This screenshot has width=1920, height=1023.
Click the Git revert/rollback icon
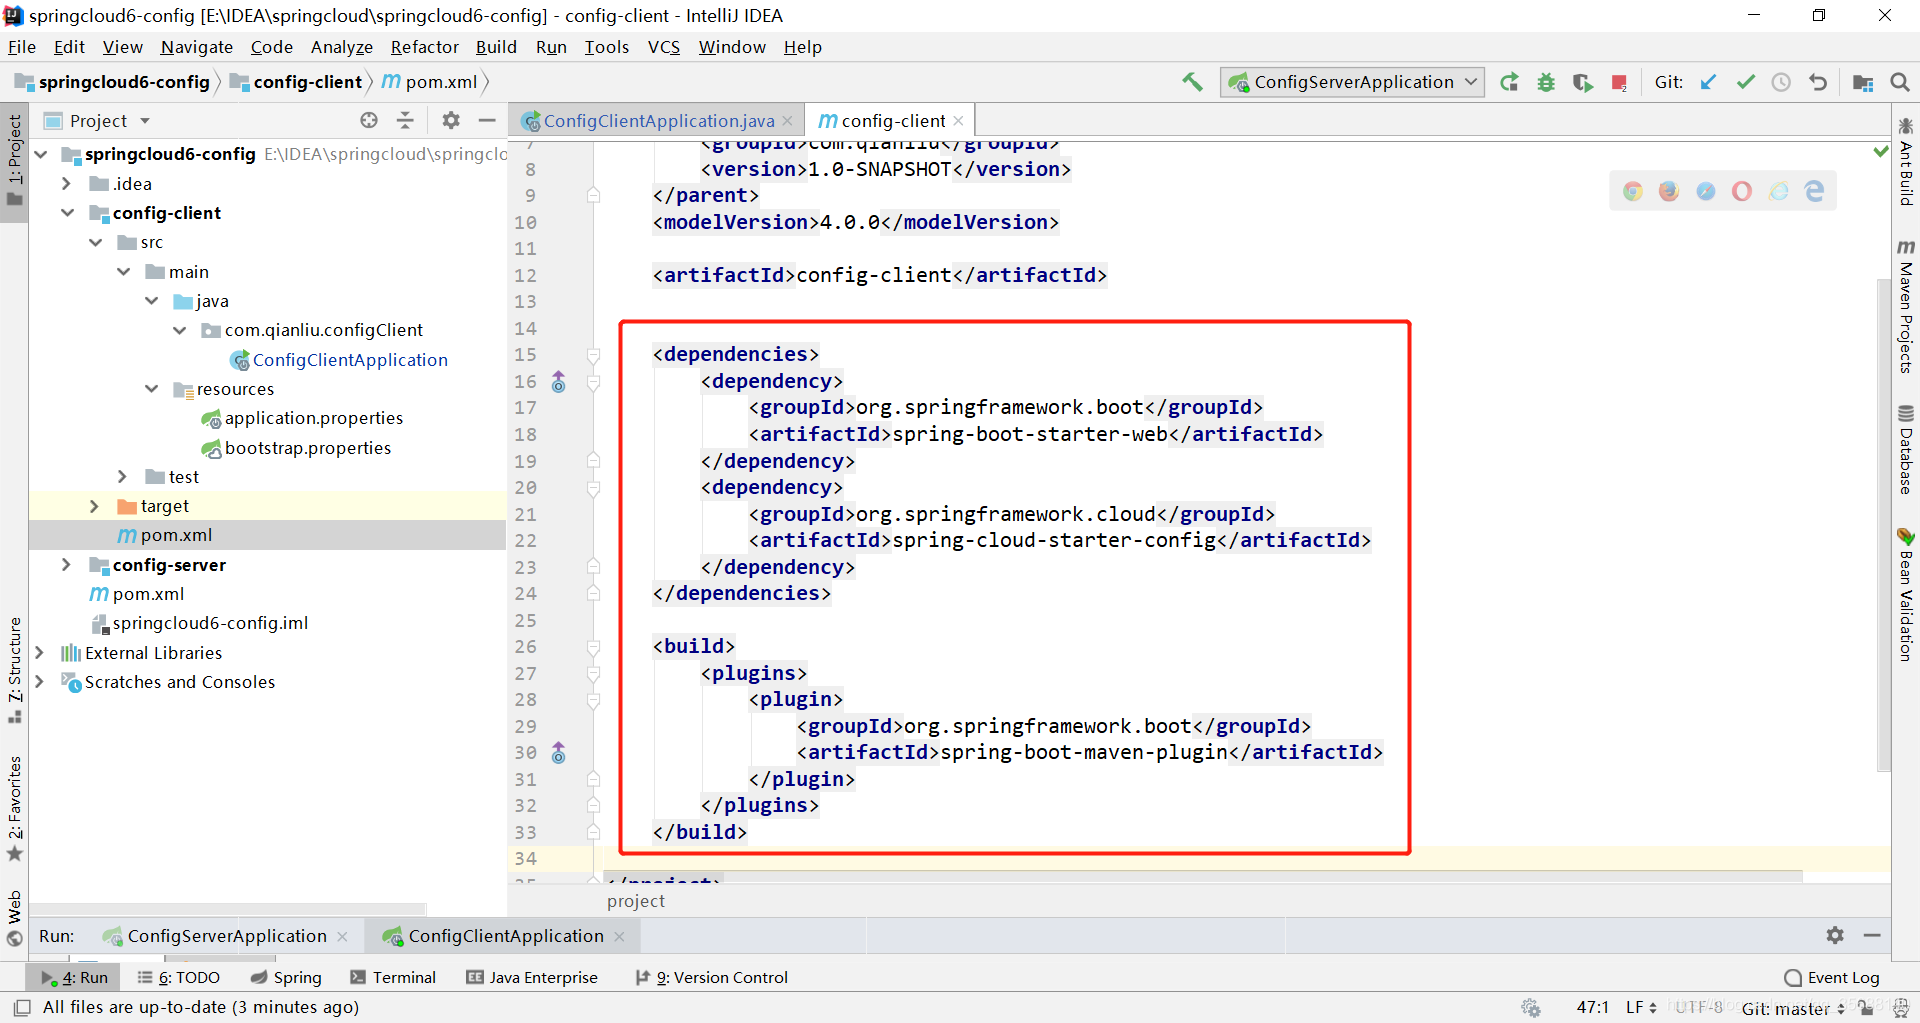1818,82
